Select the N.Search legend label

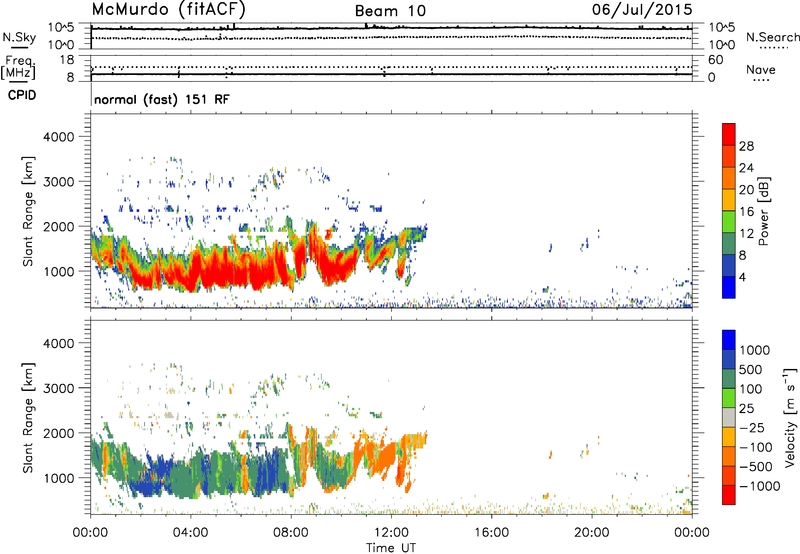pos(772,37)
